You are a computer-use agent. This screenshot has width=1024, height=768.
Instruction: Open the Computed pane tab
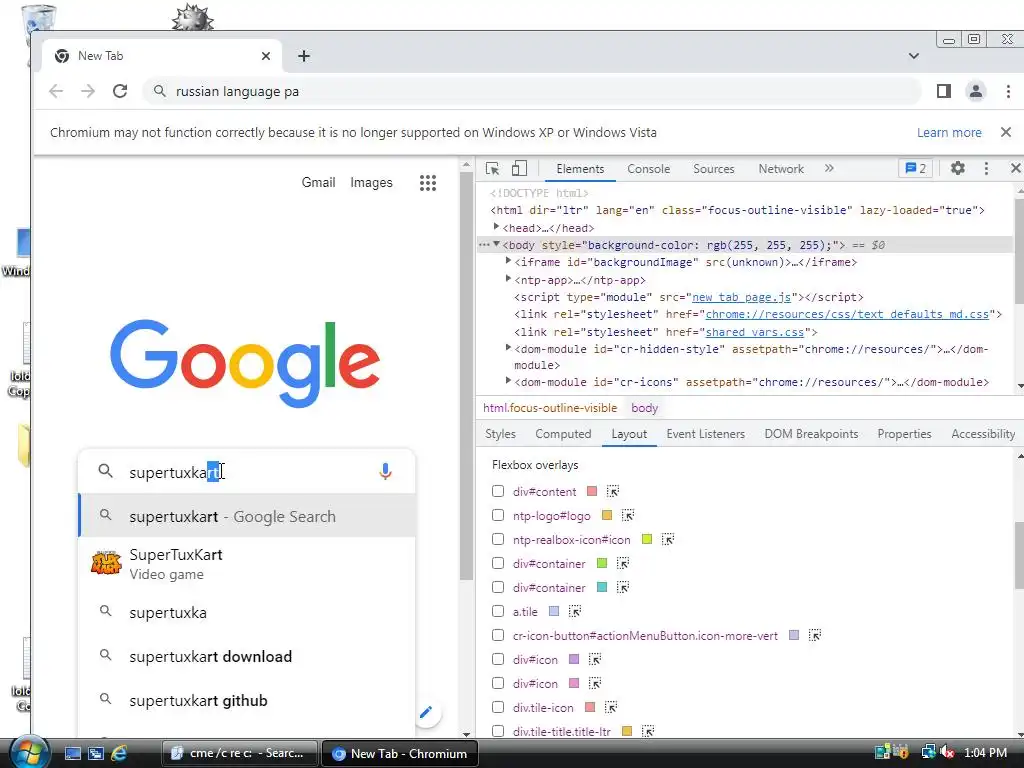pyautogui.click(x=563, y=434)
